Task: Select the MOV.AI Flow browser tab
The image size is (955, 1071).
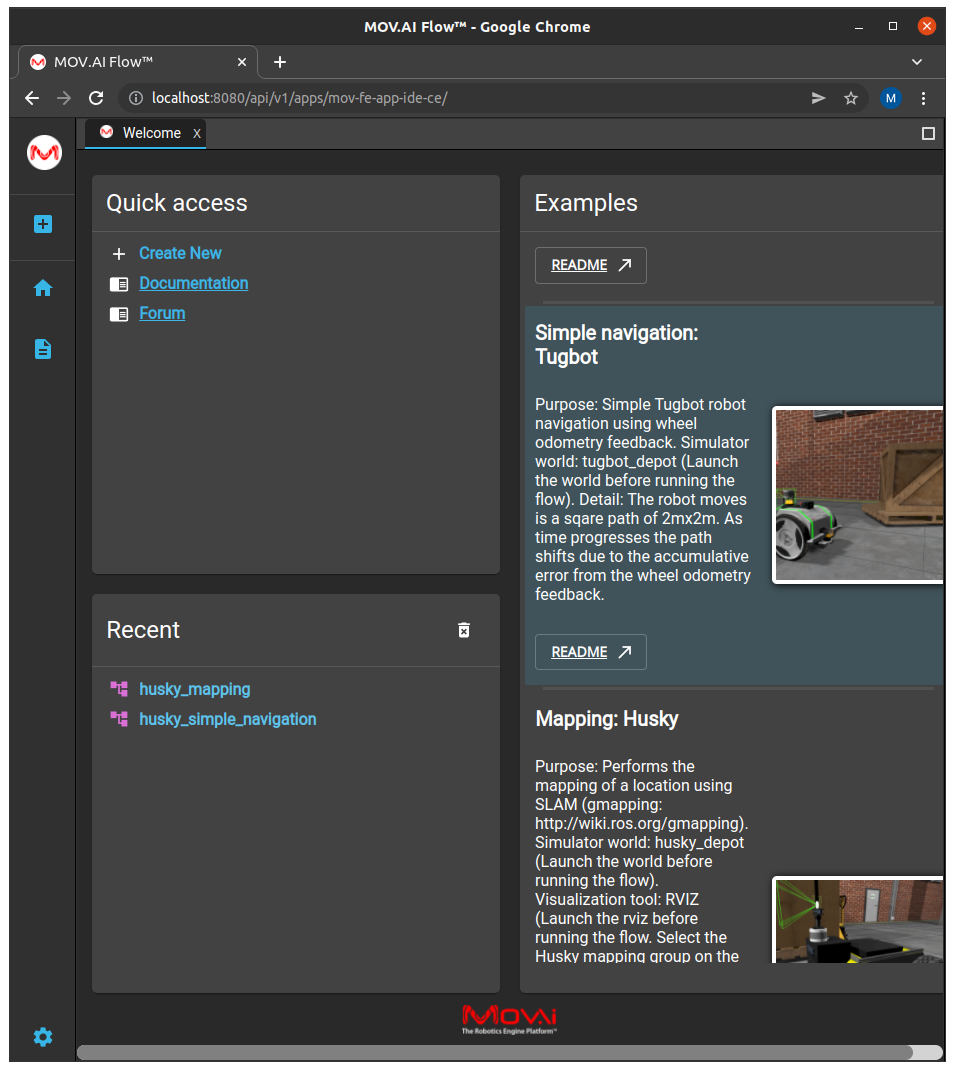Action: coord(137,62)
